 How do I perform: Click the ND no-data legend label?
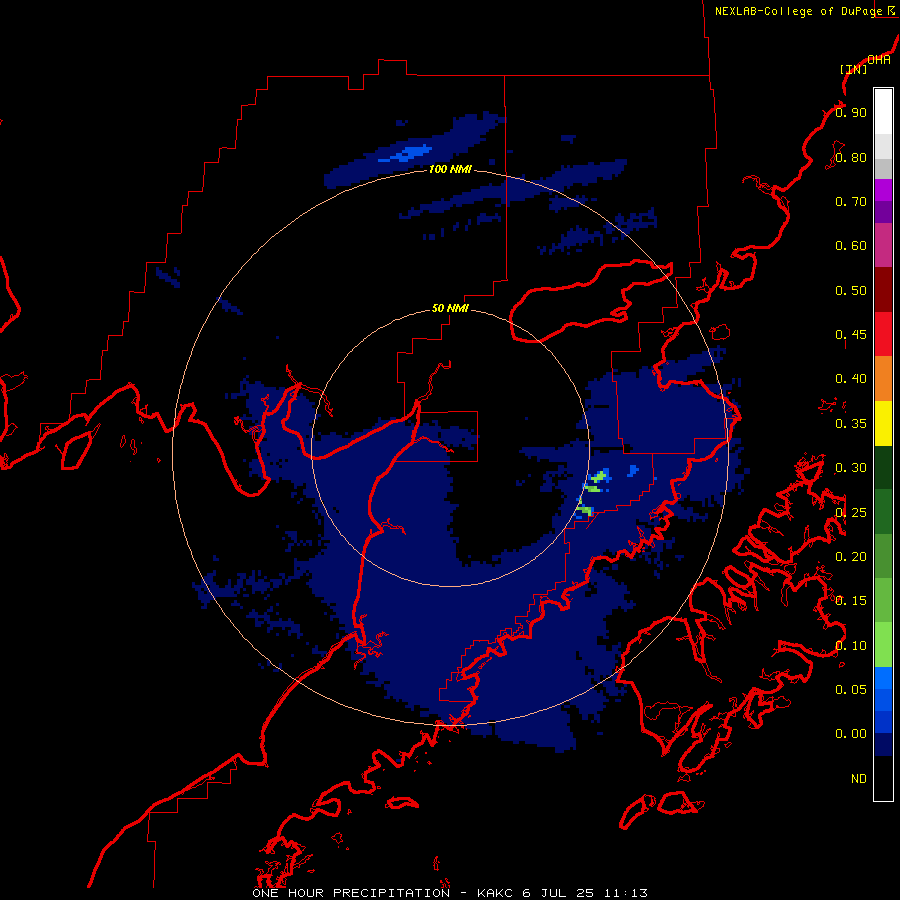pyautogui.click(x=859, y=779)
